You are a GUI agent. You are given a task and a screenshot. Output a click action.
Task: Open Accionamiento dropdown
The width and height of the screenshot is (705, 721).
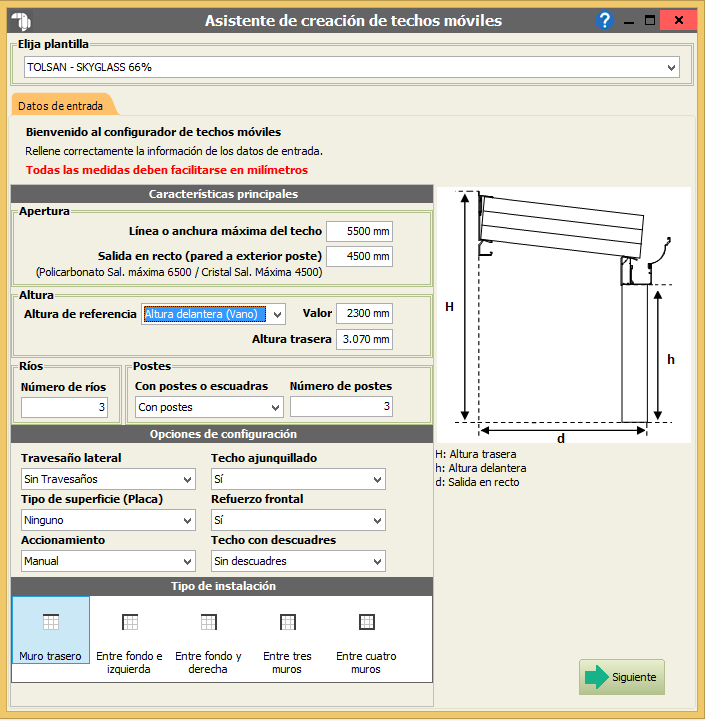click(108, 561)
